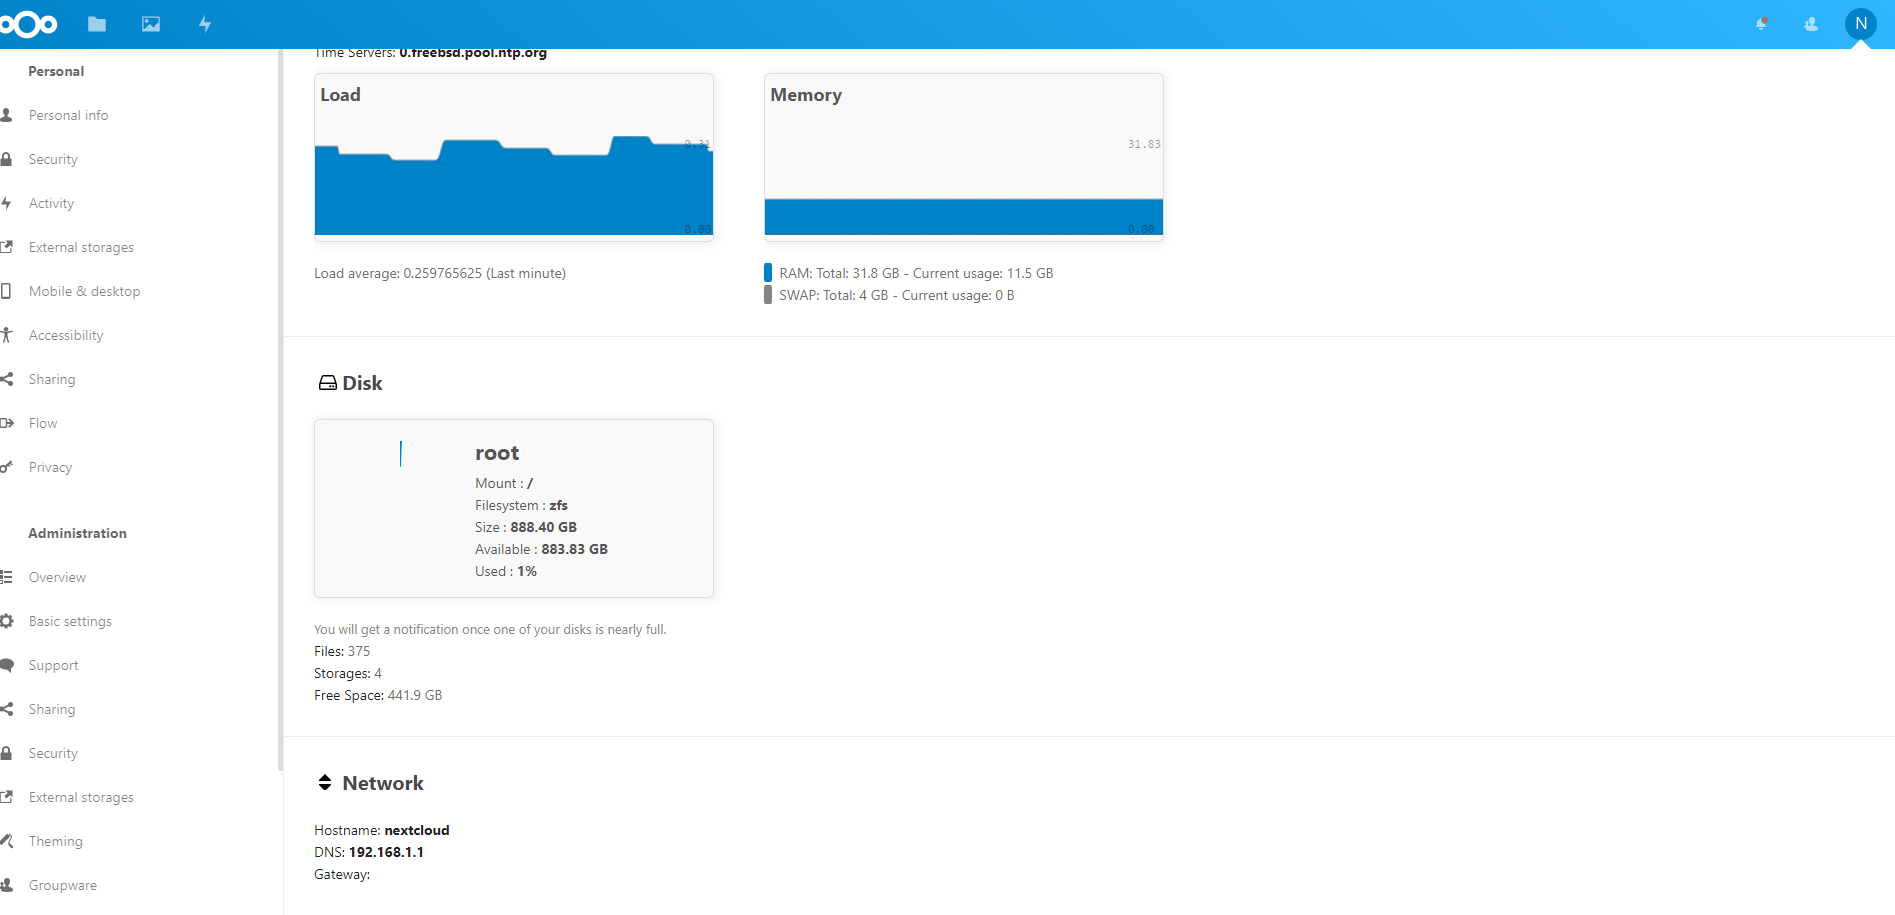Click the Flow icon in sidebar
The width and height of the screenshot is (1895, 915).
[x=6, y=423]
